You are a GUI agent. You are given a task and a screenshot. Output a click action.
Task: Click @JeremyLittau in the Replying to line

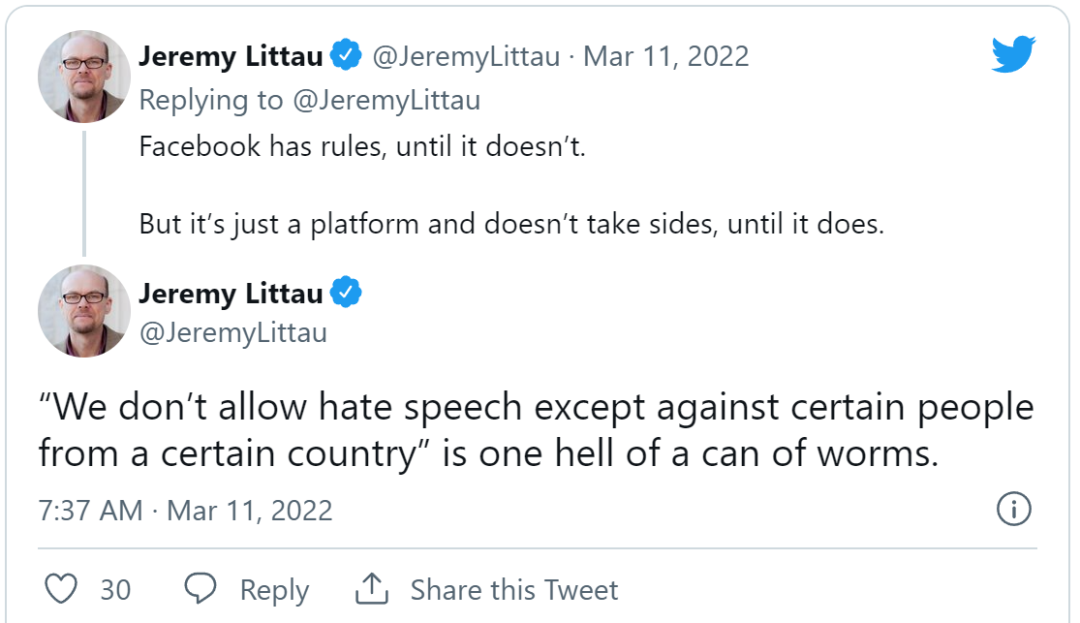coord(385,100)
